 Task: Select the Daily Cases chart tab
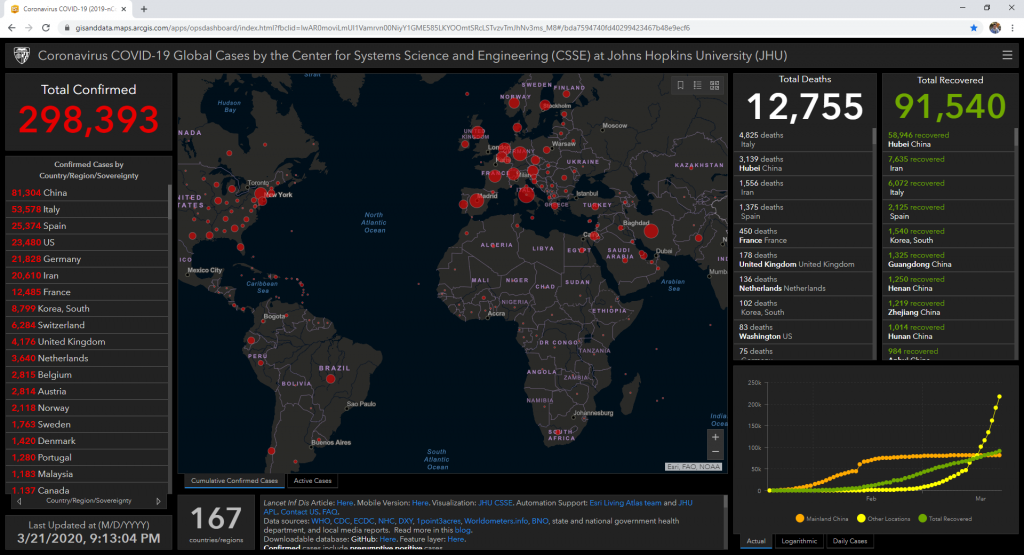click(x=850, y=541)
